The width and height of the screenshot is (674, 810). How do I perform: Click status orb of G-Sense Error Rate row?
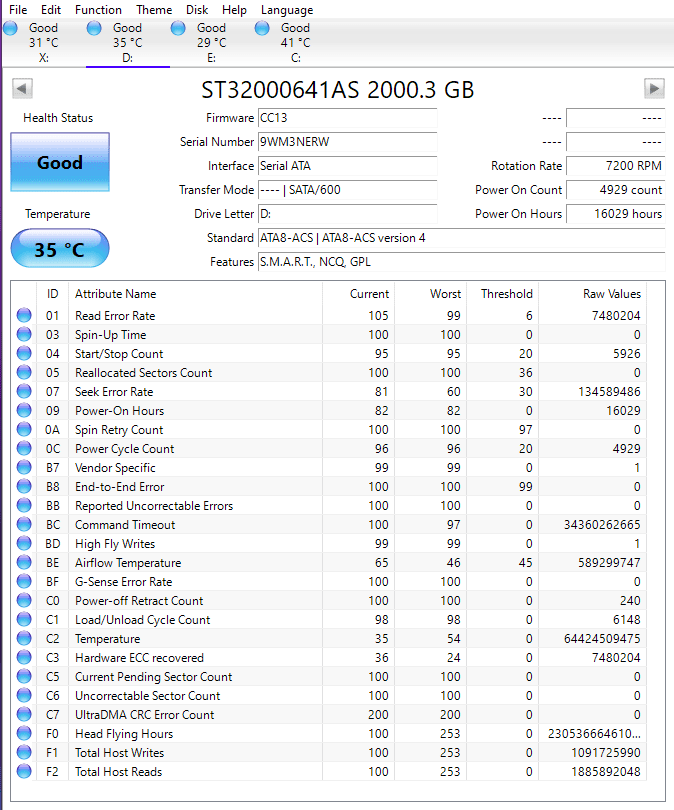click(24, 582)
